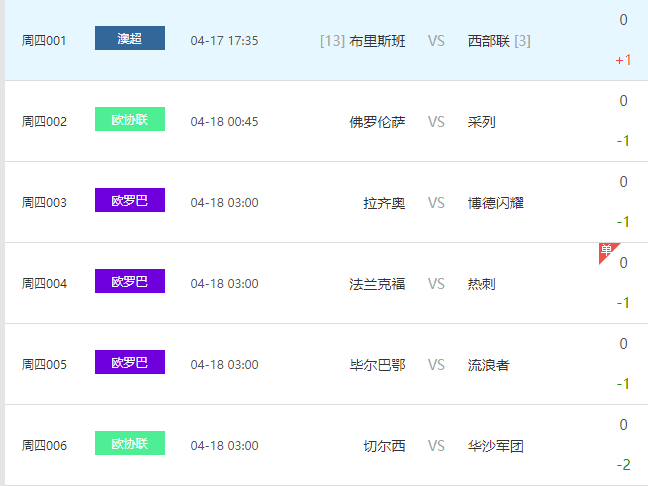
Task: Click the 单 single-bet badge on 周四004
Action: coord(607,251)
